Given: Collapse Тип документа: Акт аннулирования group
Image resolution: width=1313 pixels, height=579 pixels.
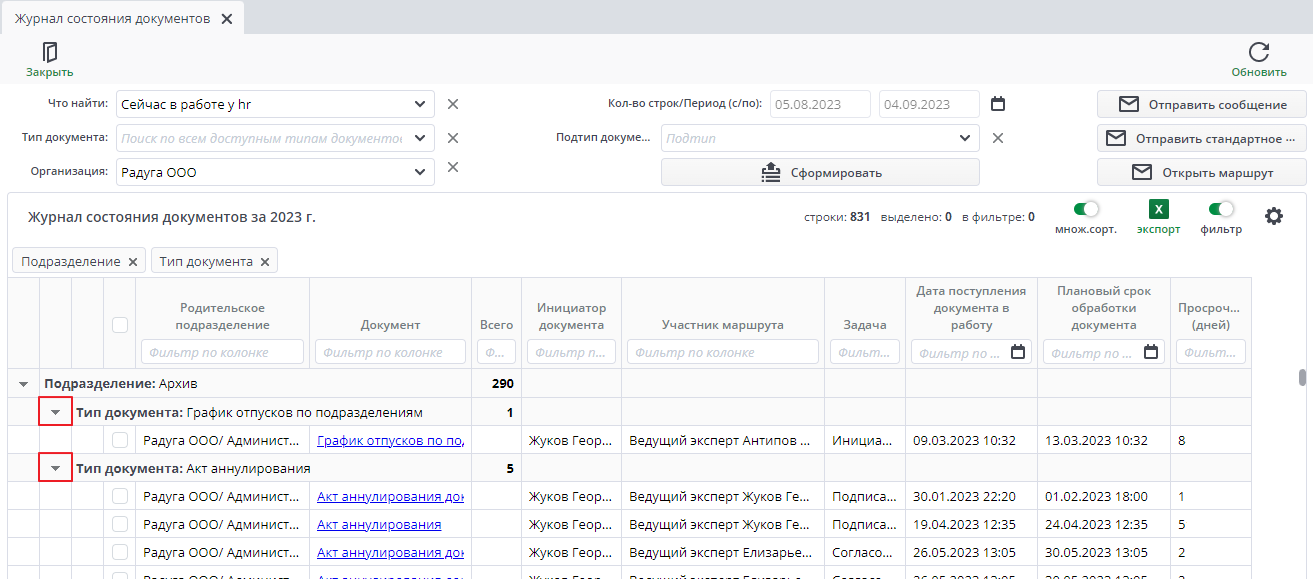Looking at the screenshot, I should (55, 468).
